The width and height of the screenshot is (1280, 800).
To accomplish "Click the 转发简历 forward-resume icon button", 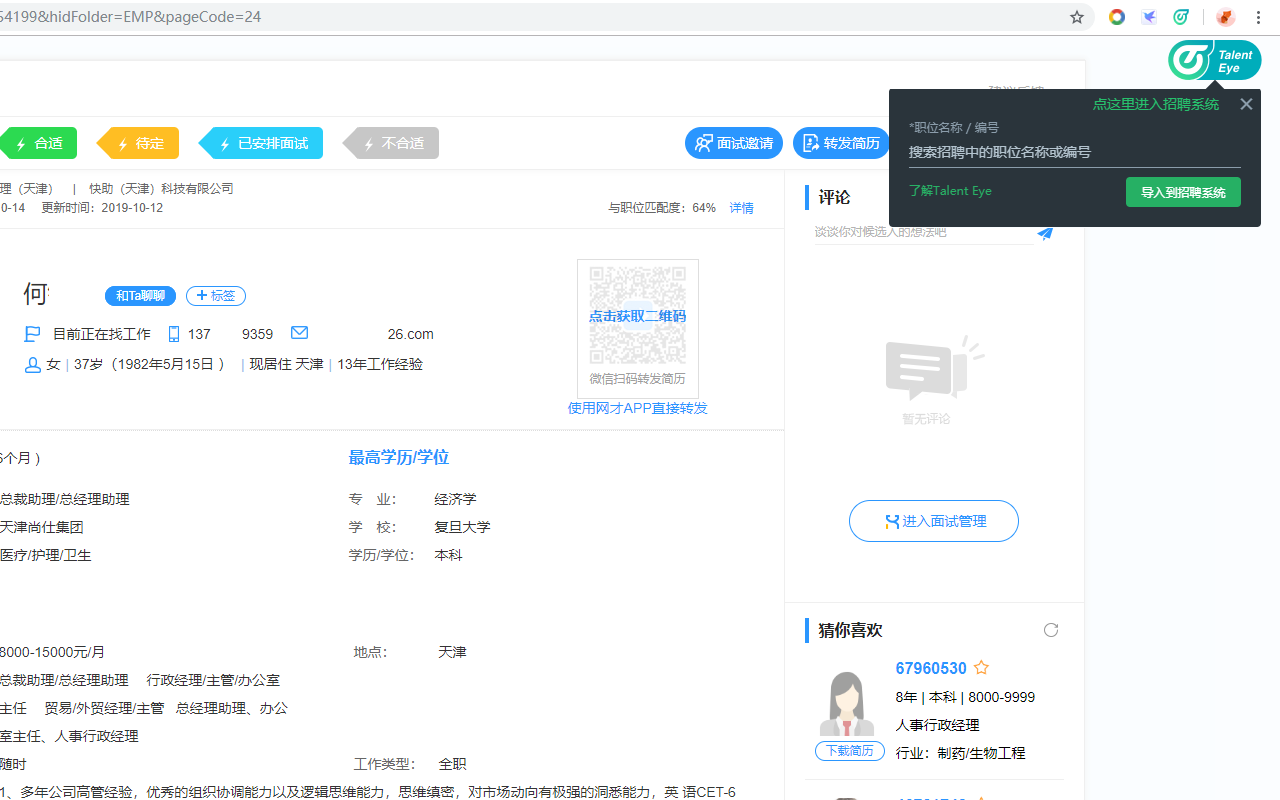I will [841, 143].
